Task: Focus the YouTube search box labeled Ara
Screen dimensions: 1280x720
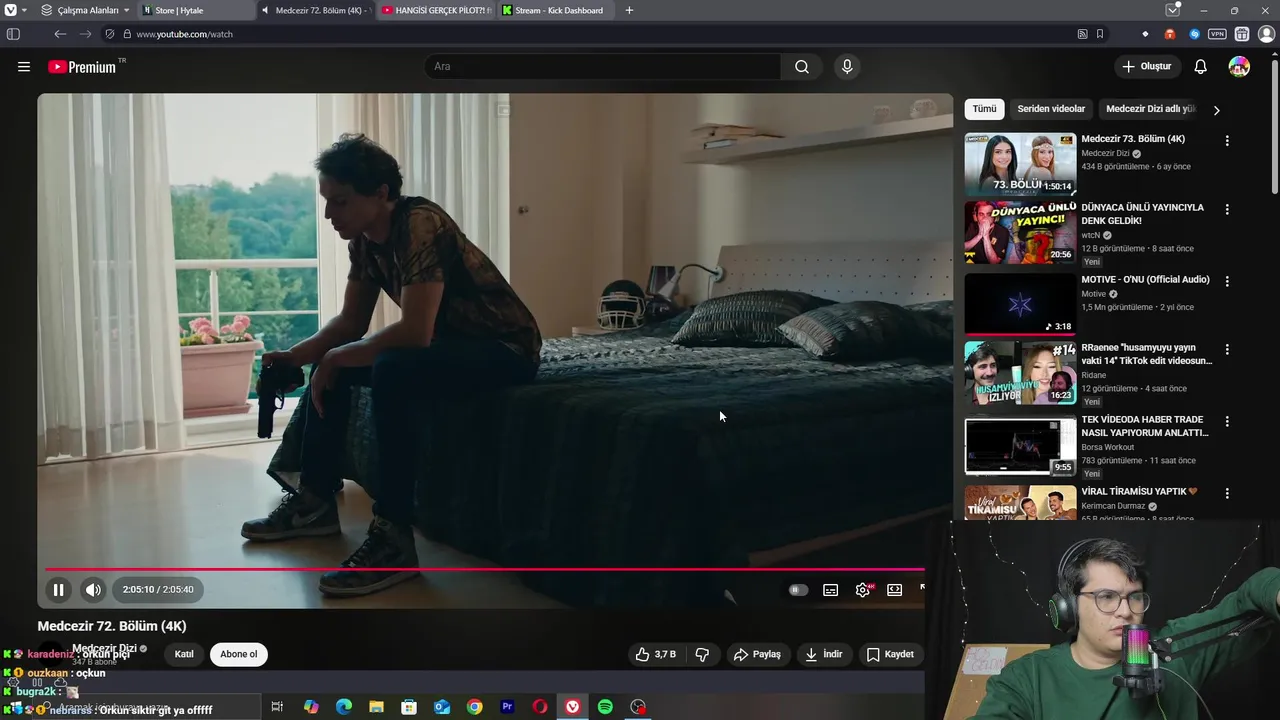Action: [602, 67]
